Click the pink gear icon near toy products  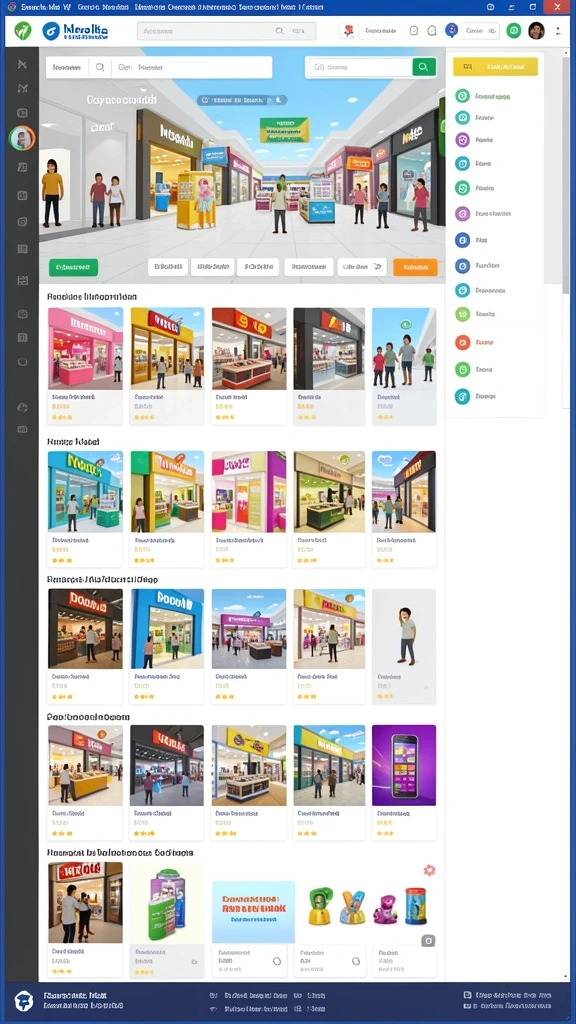point(429,870)
